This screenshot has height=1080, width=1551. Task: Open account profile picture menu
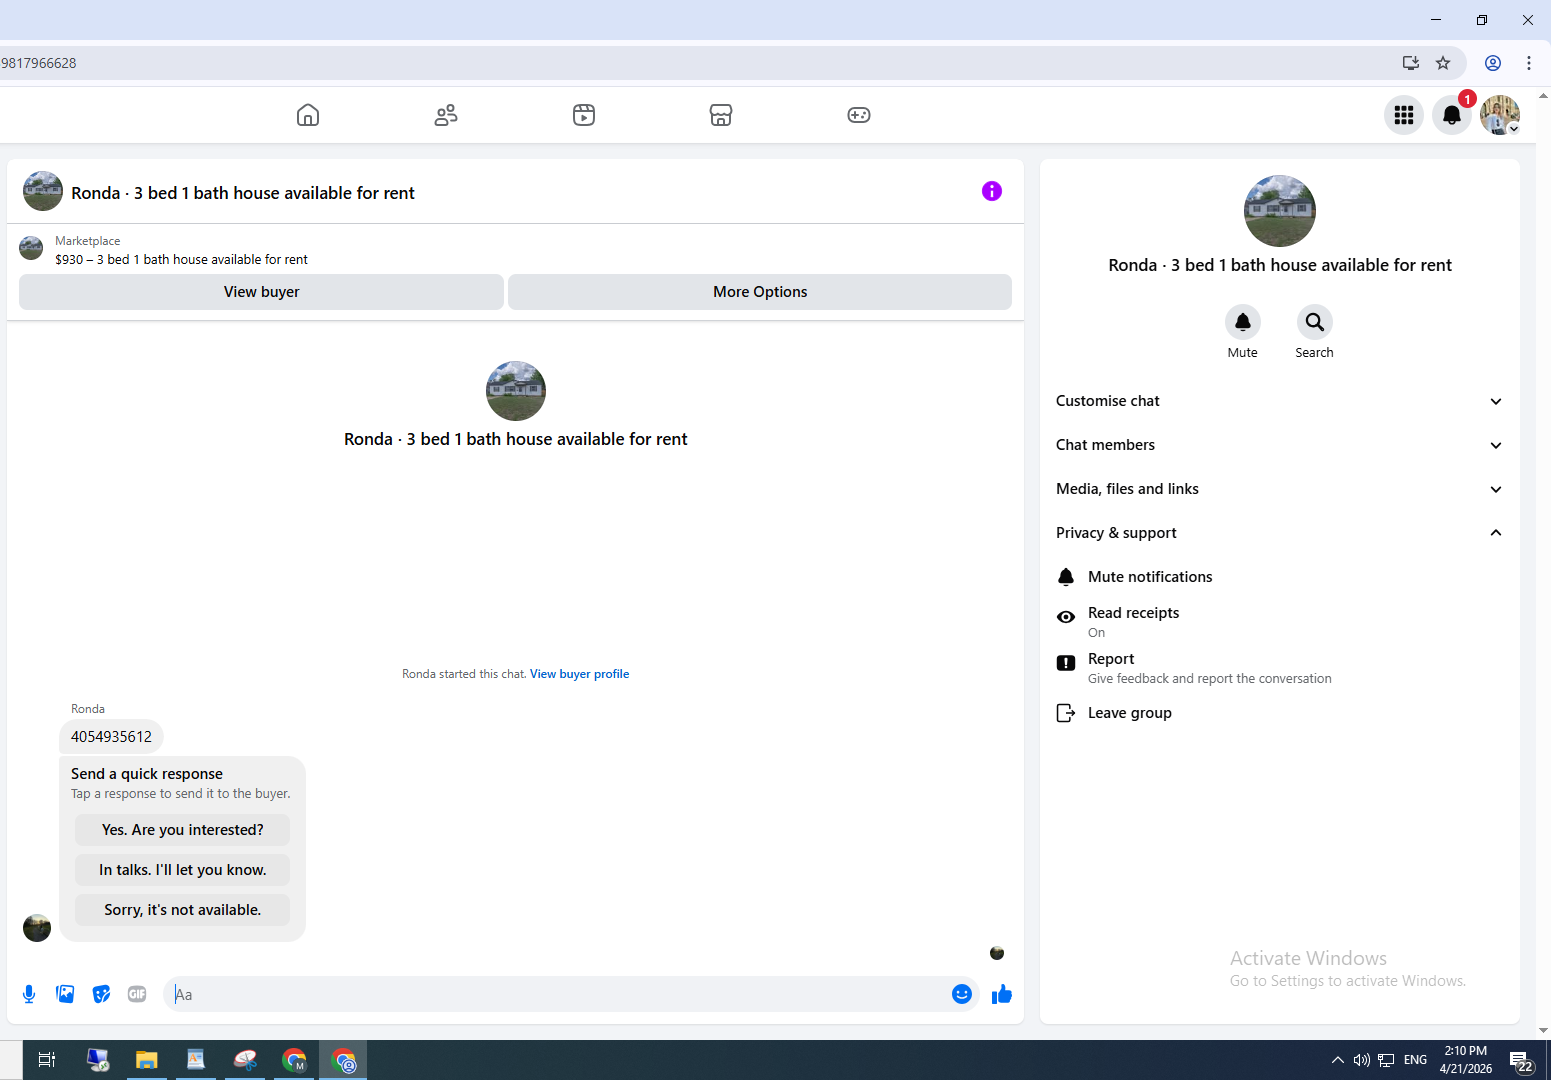pos(1500,115)
